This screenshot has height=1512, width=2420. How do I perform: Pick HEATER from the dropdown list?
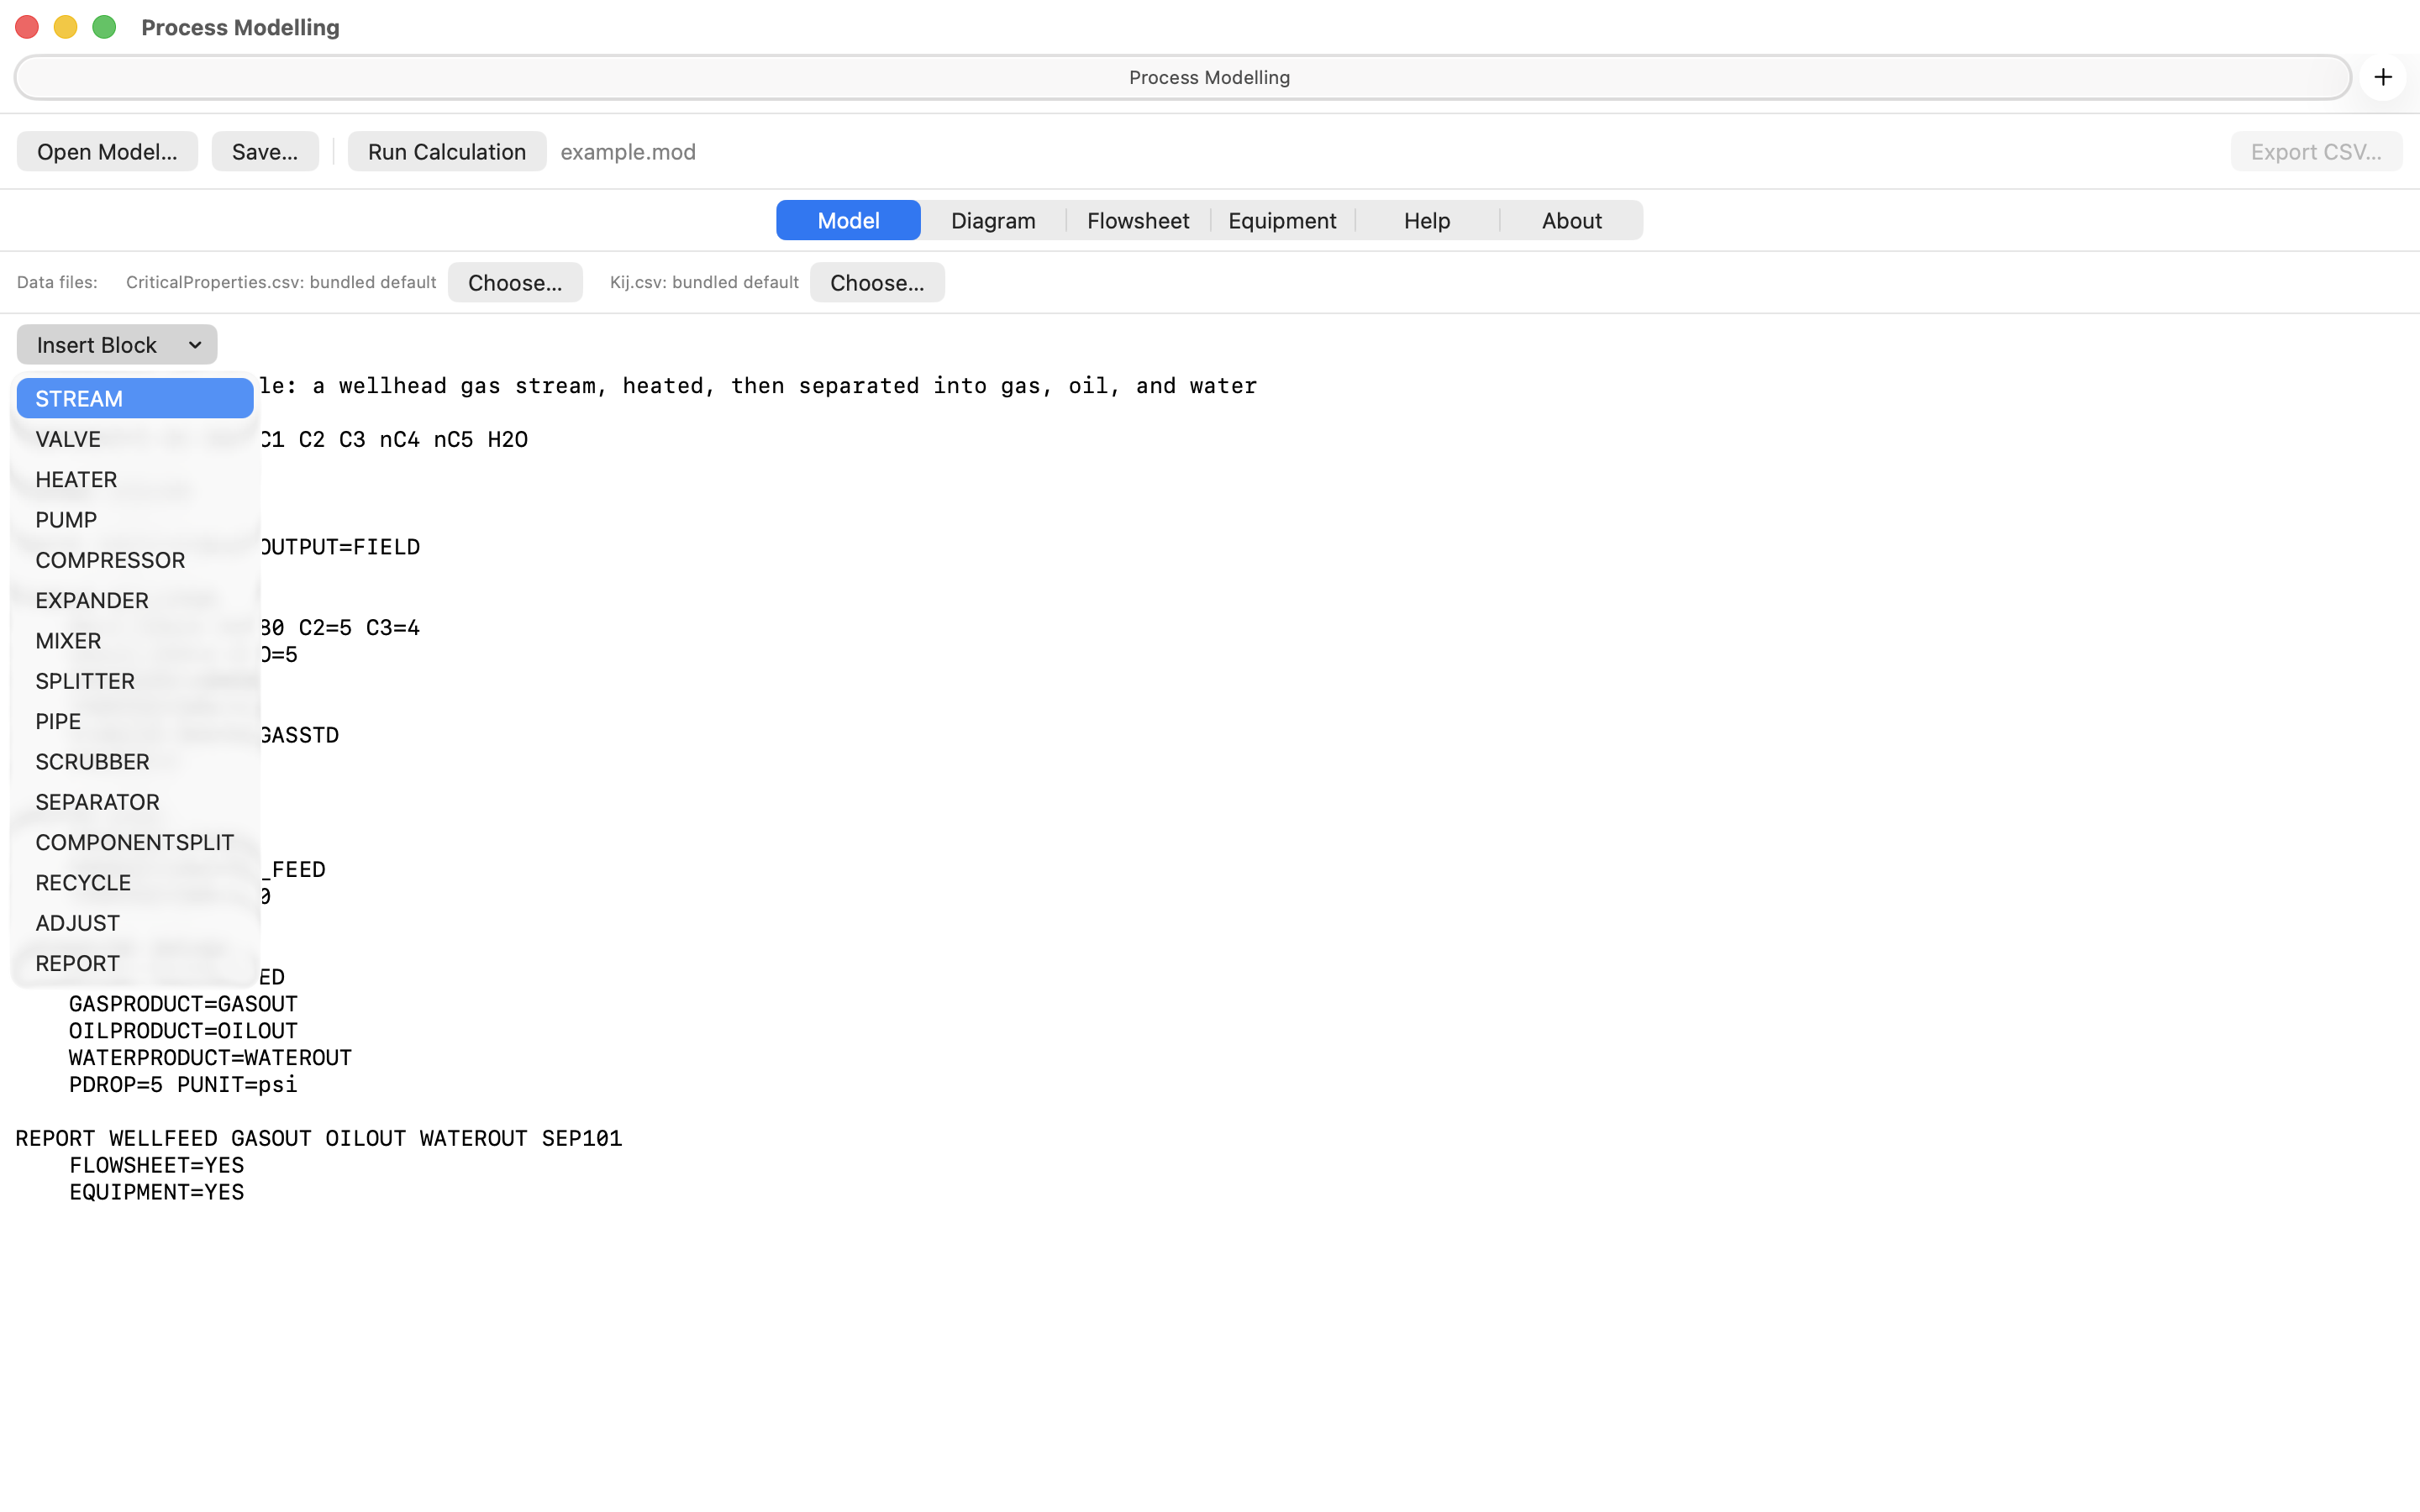click(x=135, y=479)
